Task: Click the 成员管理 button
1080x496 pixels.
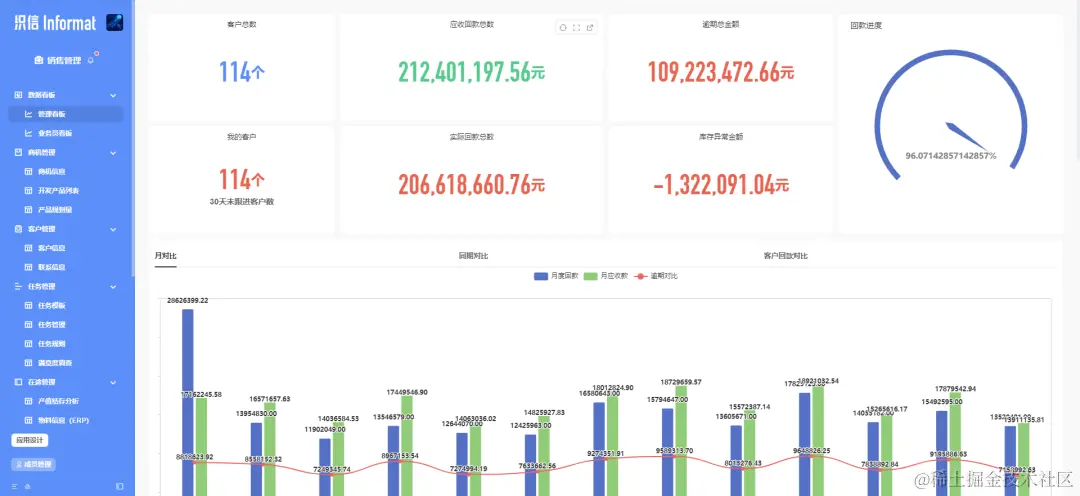Action: coord(33,464)
